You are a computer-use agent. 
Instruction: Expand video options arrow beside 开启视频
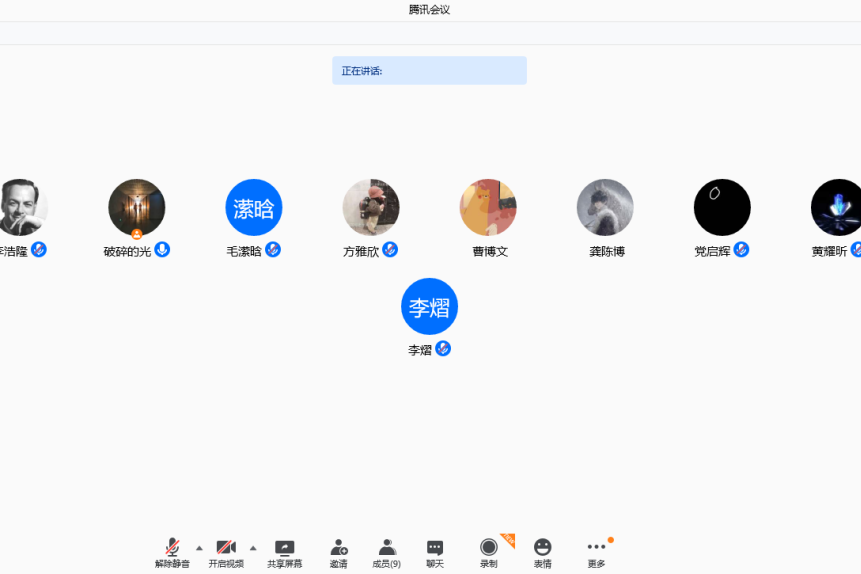[253, 548]
